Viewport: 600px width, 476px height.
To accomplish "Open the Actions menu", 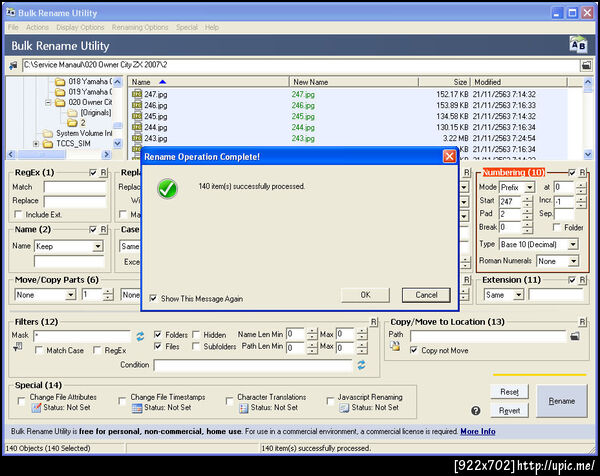I will point(37,27).
